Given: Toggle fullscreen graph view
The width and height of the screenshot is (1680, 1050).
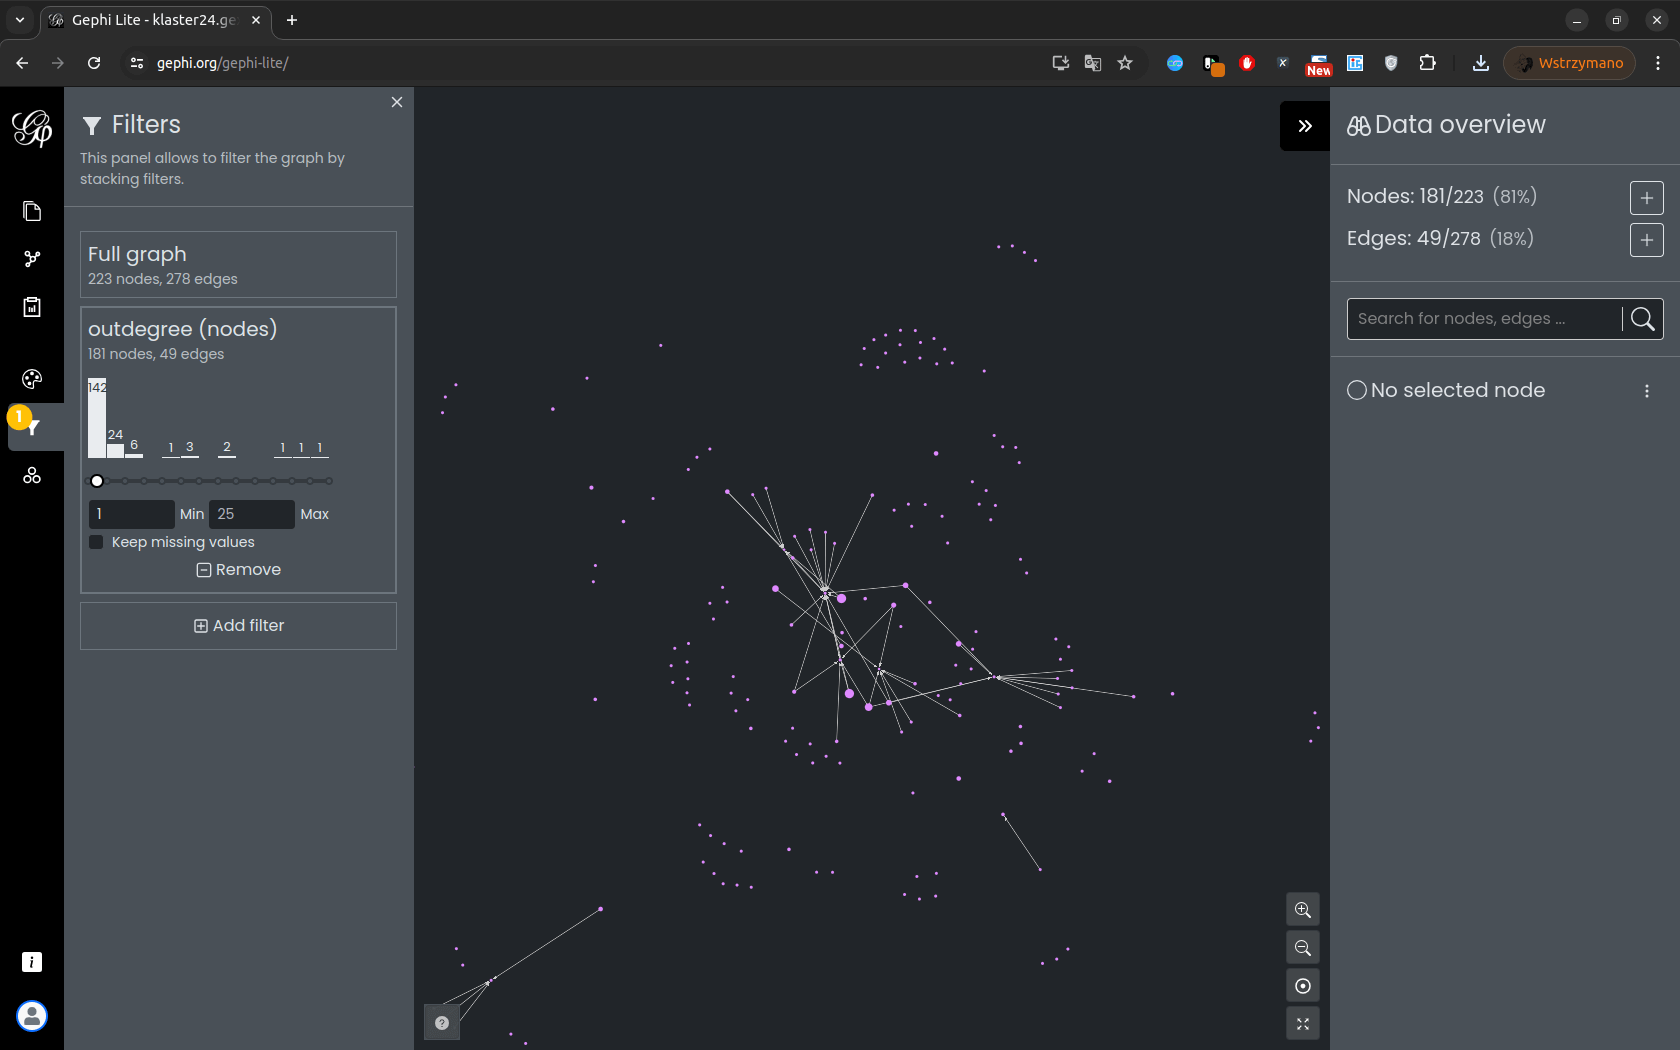Looking at the screenshot, I should (x=1303, y=1024).
